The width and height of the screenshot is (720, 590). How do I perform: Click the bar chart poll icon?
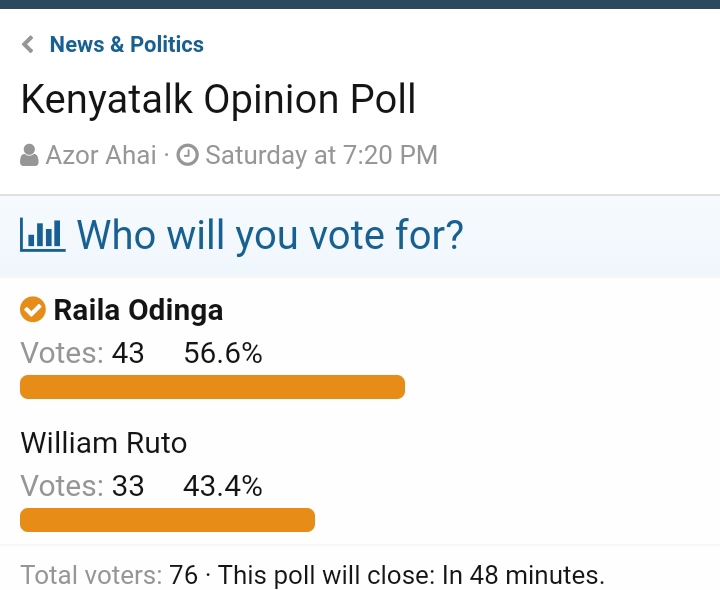43,235
